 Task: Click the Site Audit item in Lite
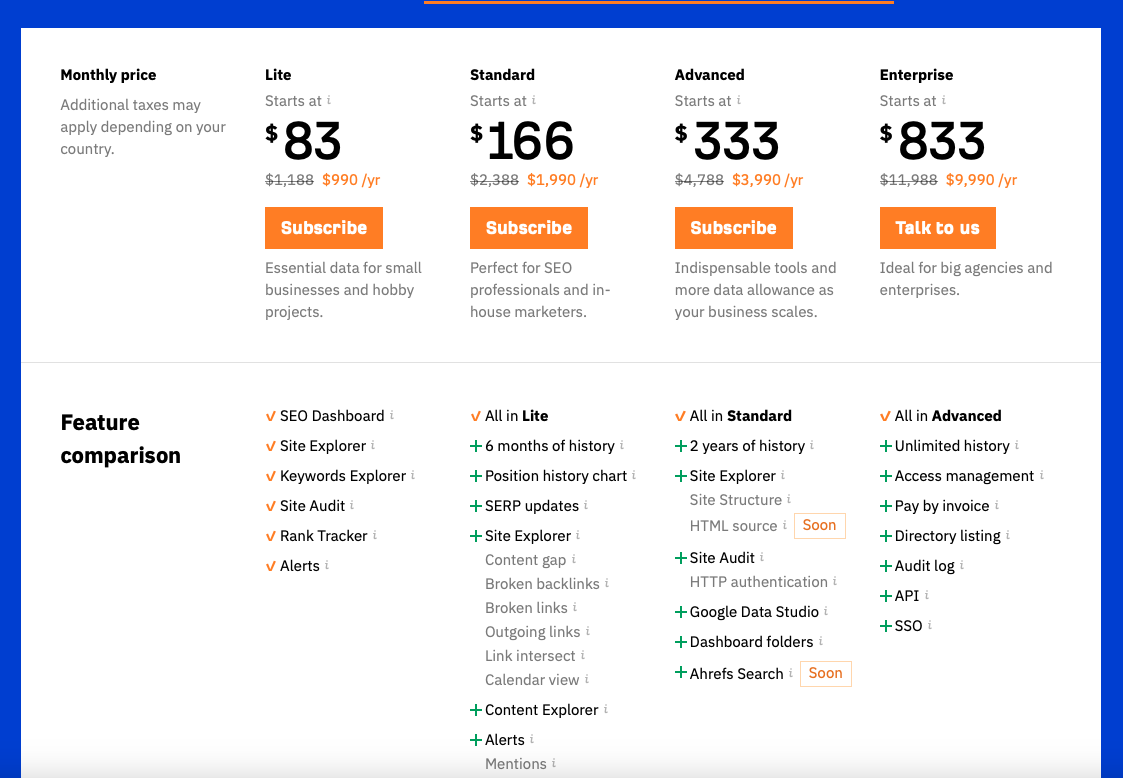pos(312,506)
